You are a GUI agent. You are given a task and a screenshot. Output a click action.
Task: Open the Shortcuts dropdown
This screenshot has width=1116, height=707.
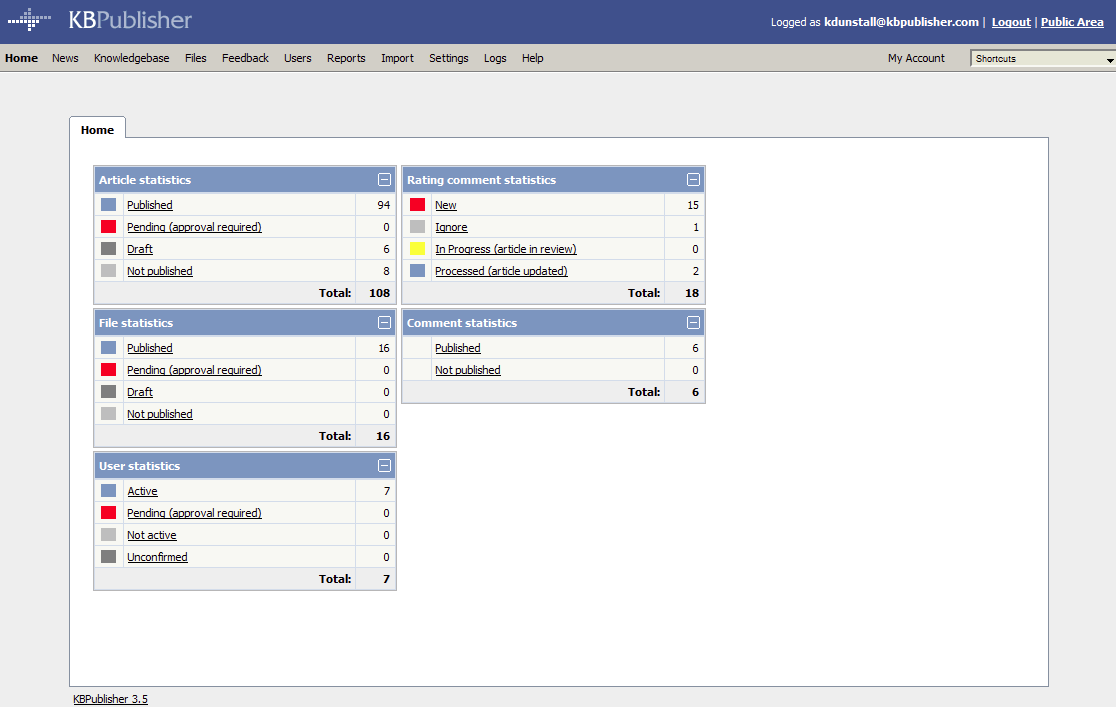1043,58
